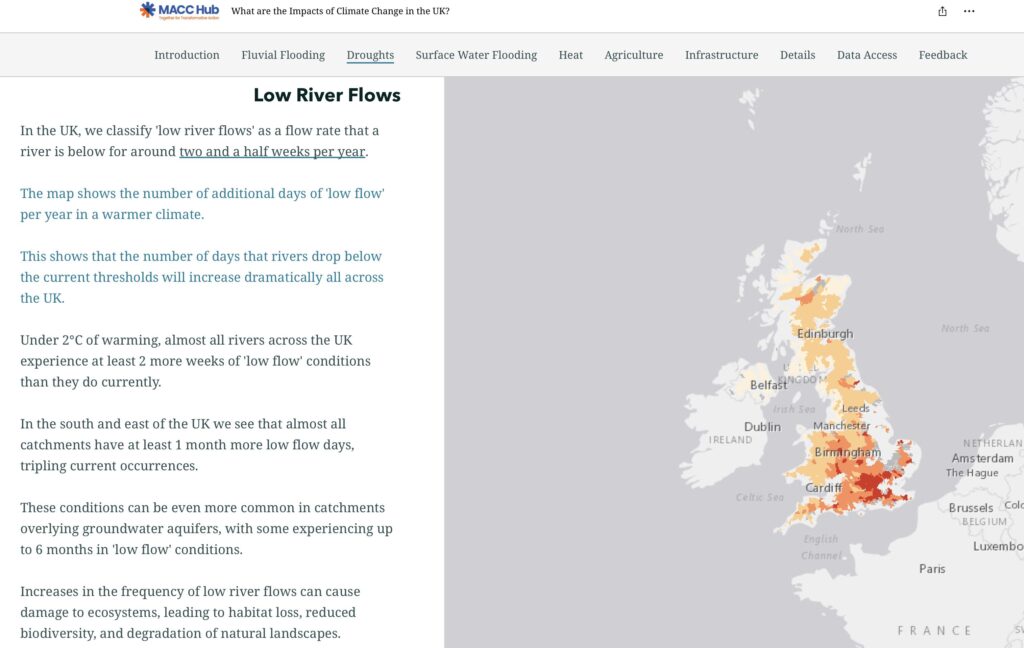Click the share icon in header
This screenshot has width=1024, height=648.
coord(942,11)
